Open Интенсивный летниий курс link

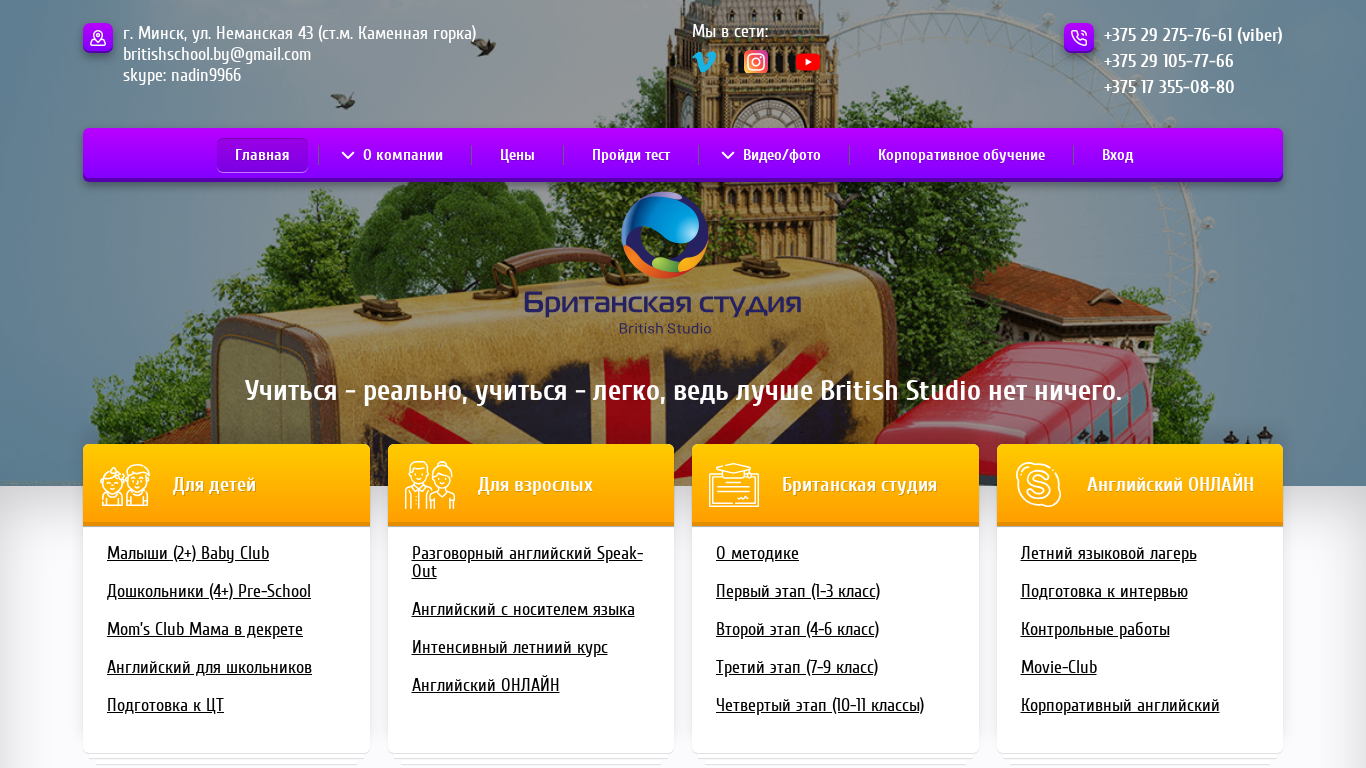pyautogui.click(x=510, y=647)
